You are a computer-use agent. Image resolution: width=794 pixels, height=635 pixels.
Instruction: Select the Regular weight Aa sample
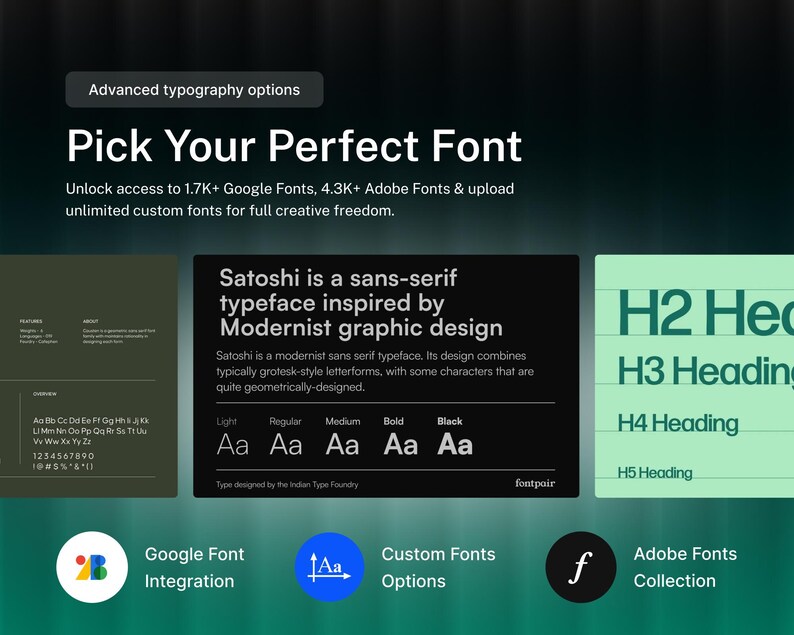pos(286,445)
